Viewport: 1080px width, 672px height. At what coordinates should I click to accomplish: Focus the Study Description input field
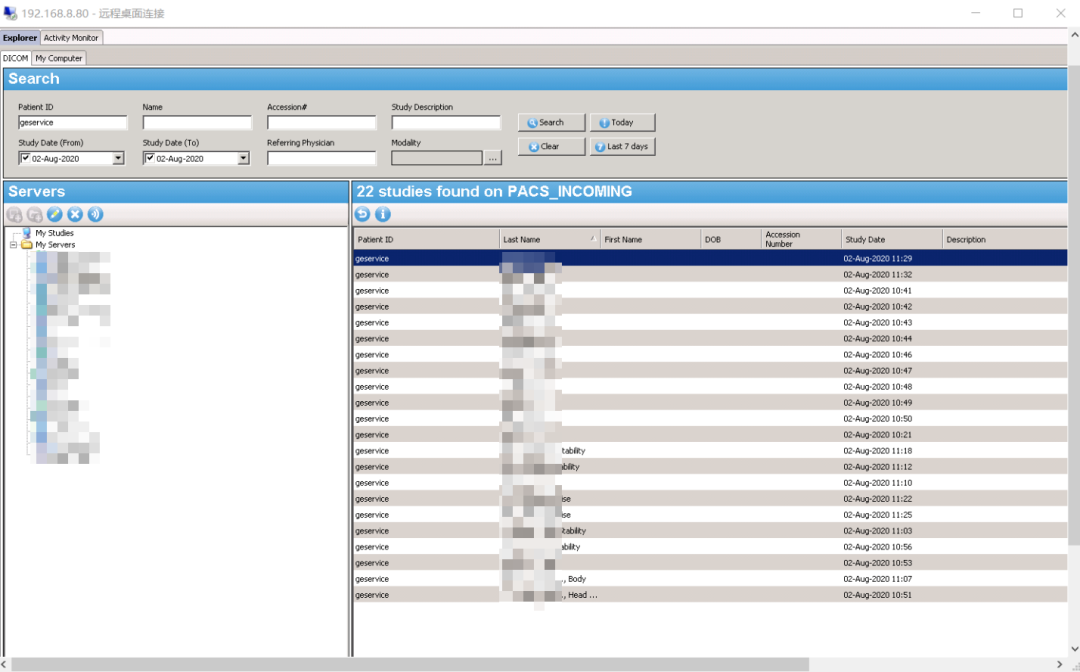[446, 123]
